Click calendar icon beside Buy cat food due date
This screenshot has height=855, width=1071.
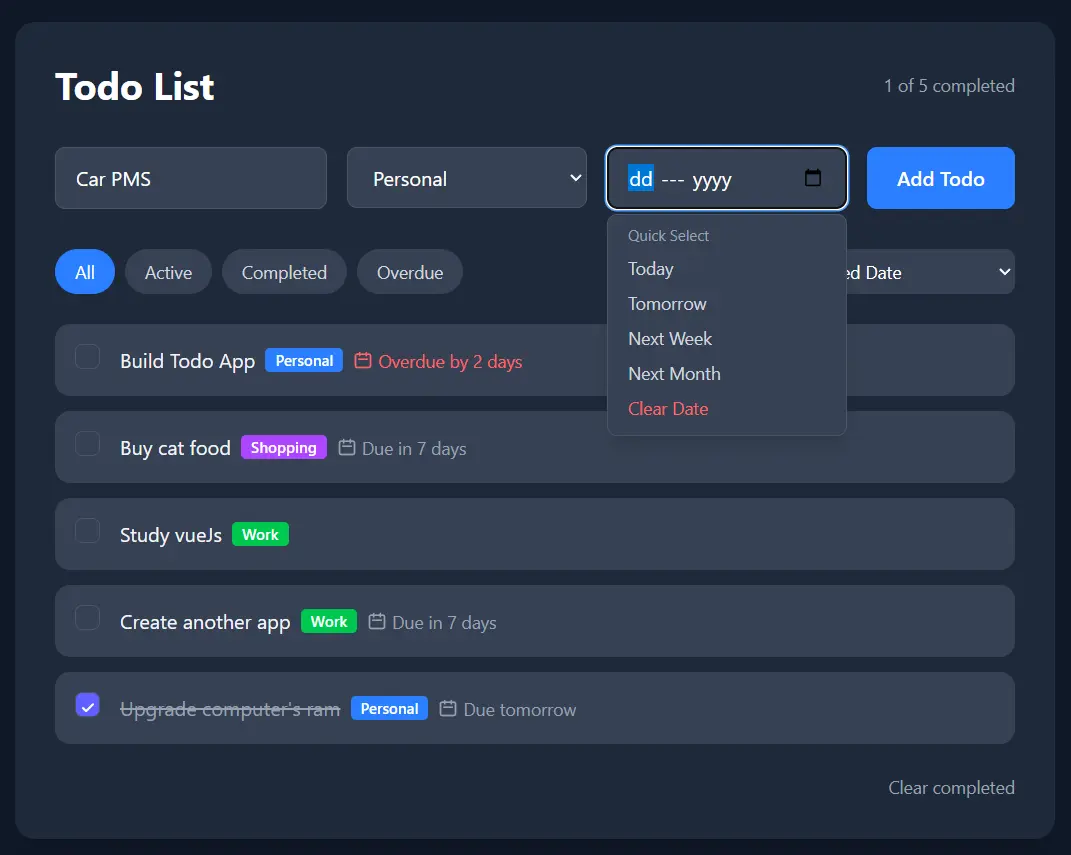point(347,447)
